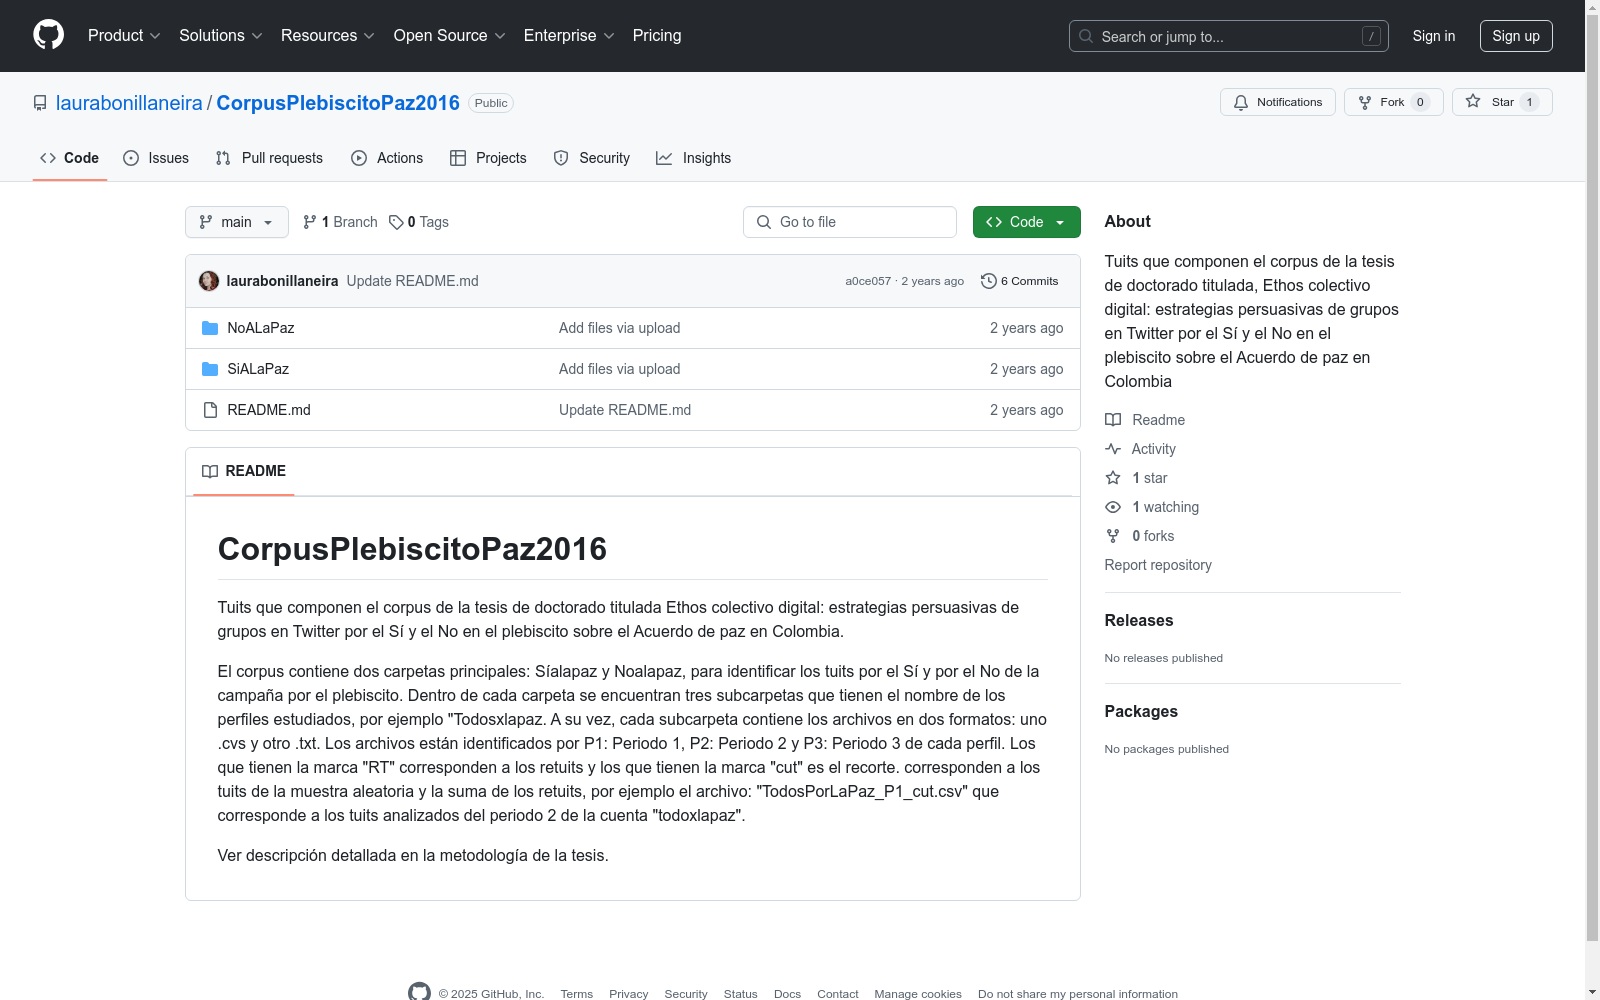The height and width of the screenshot is (1000, 1600).
Task: Fork this repository
Action: click(1394, 102)
